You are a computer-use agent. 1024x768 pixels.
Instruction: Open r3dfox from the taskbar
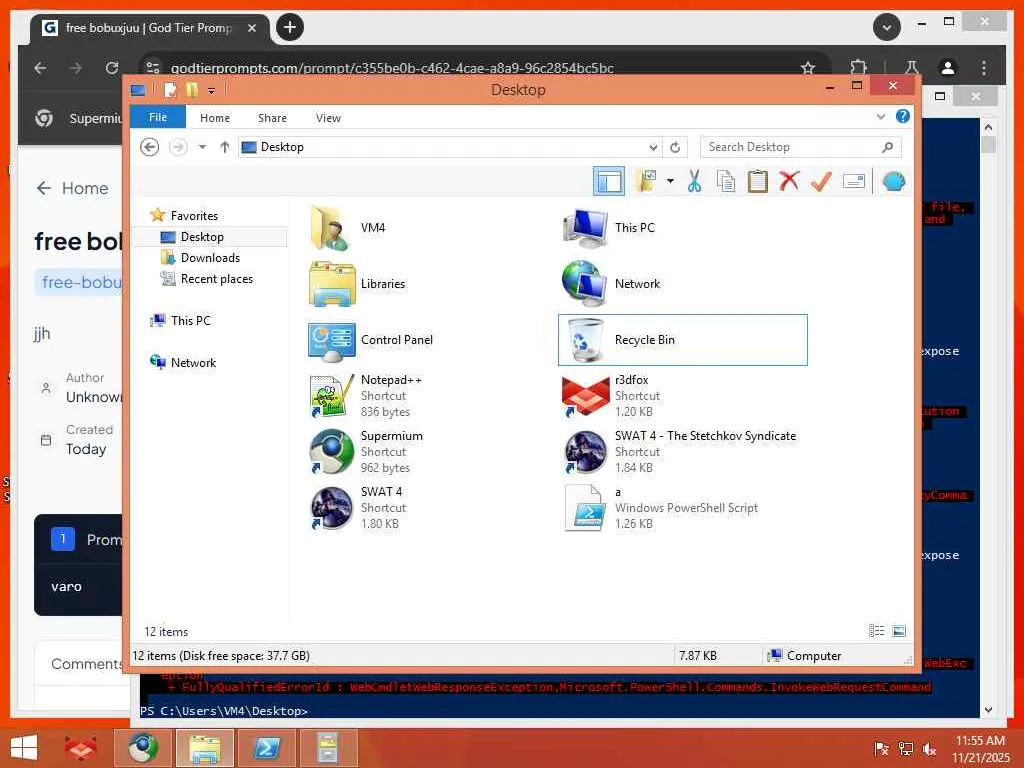pos(81,748)
